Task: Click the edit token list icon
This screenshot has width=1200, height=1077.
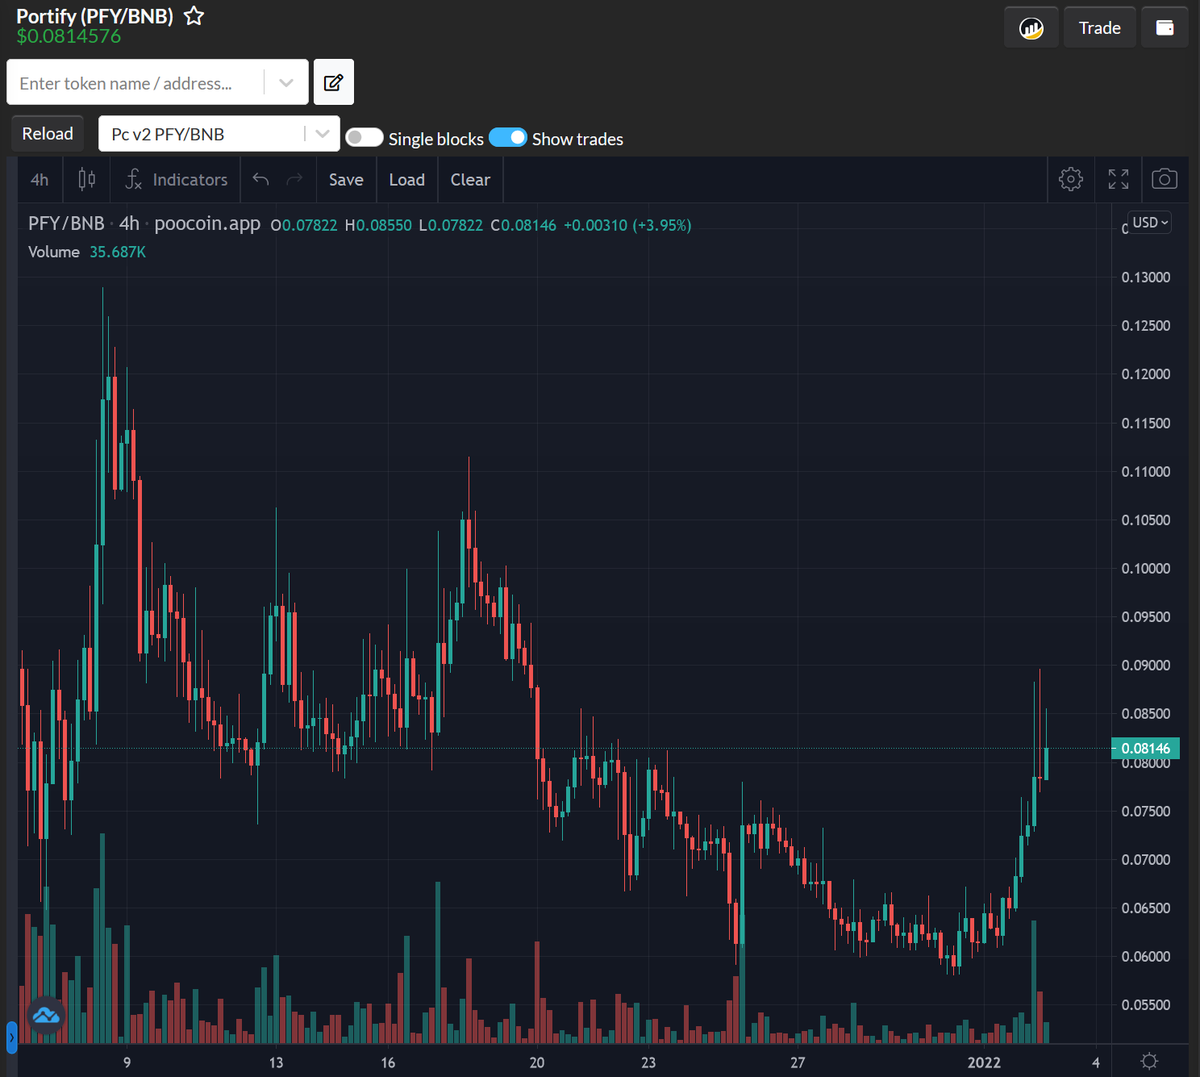Action: pyautogui.click(x=334, y=82)
